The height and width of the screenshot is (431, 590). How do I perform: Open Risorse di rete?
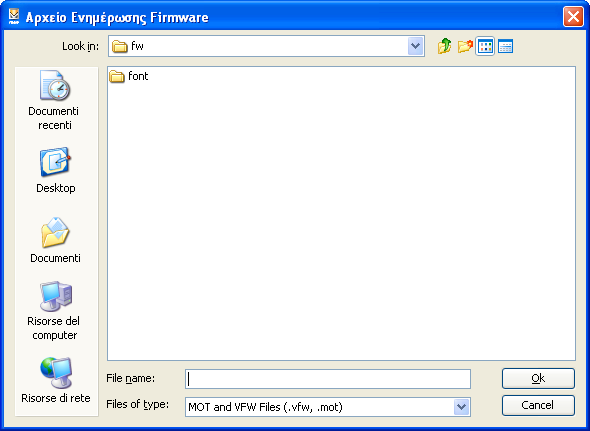[55, 380]
